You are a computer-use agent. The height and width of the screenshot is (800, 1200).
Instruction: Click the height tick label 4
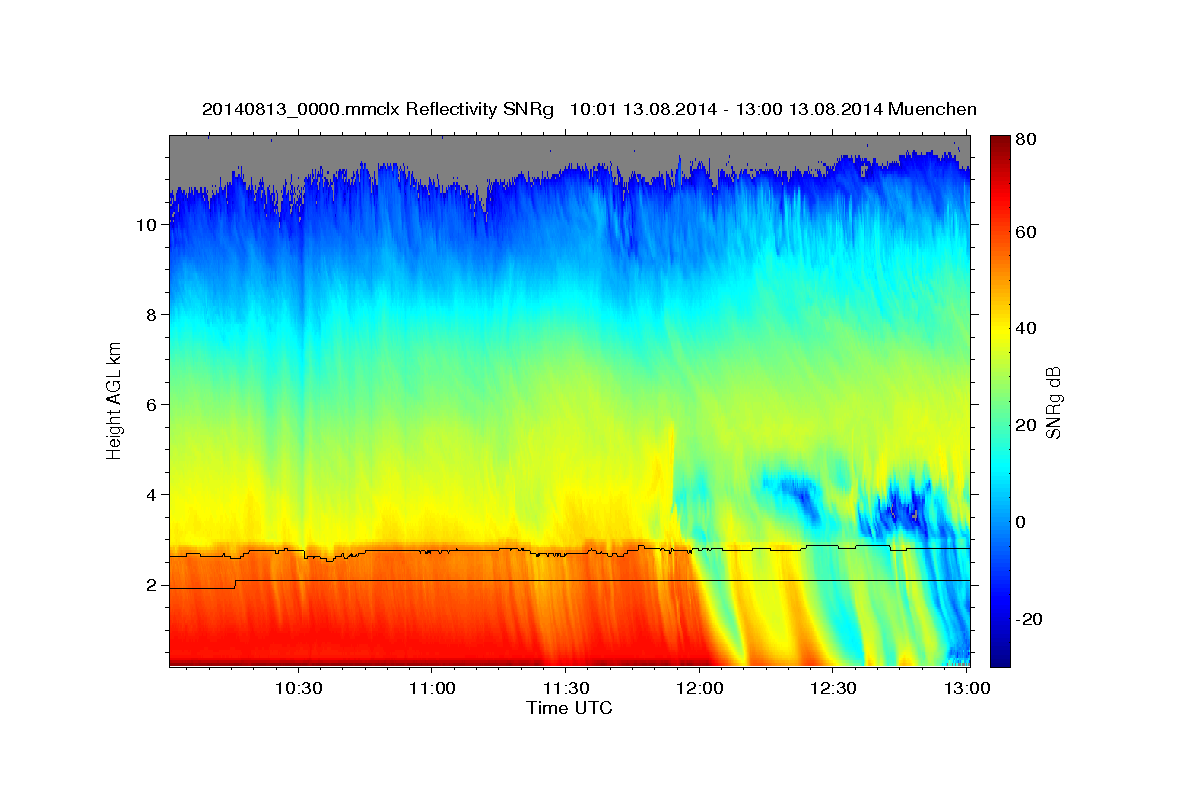pyautogui.click(x=153, y=495)
